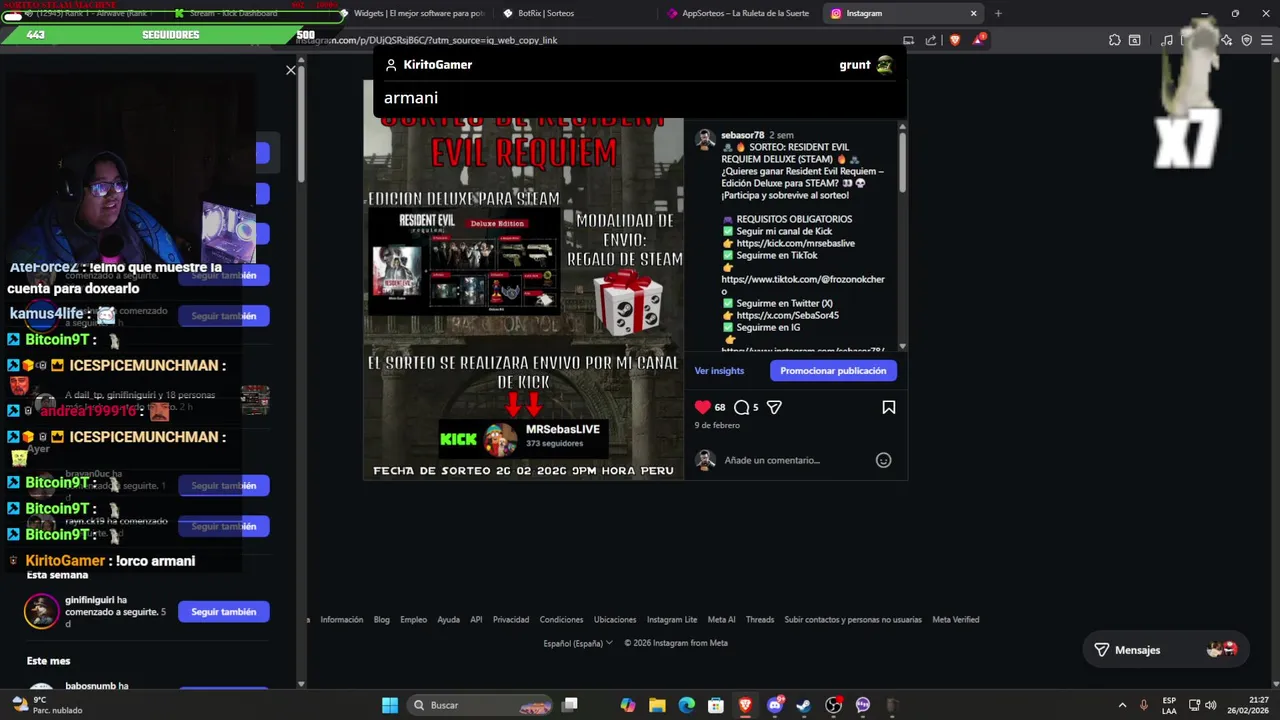Viewport: 1280px width, 720px height.
Task: Click the volume speaker tray icon
Action: coord(1209,705)
